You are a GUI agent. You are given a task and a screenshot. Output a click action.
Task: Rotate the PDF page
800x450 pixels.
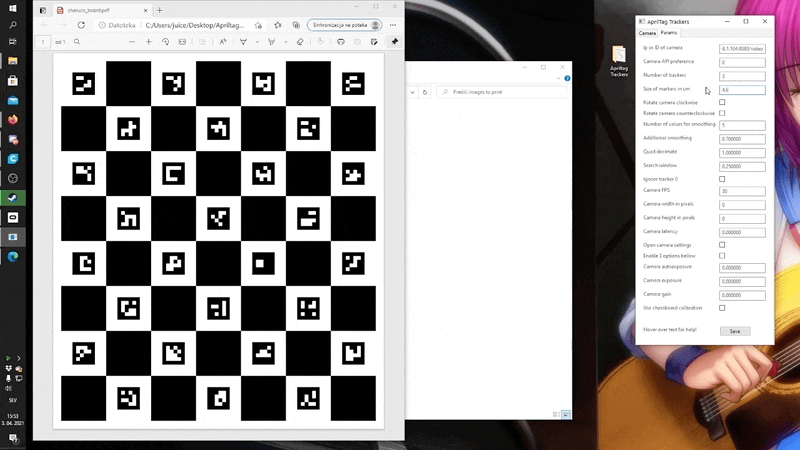(x=165, y=42)
